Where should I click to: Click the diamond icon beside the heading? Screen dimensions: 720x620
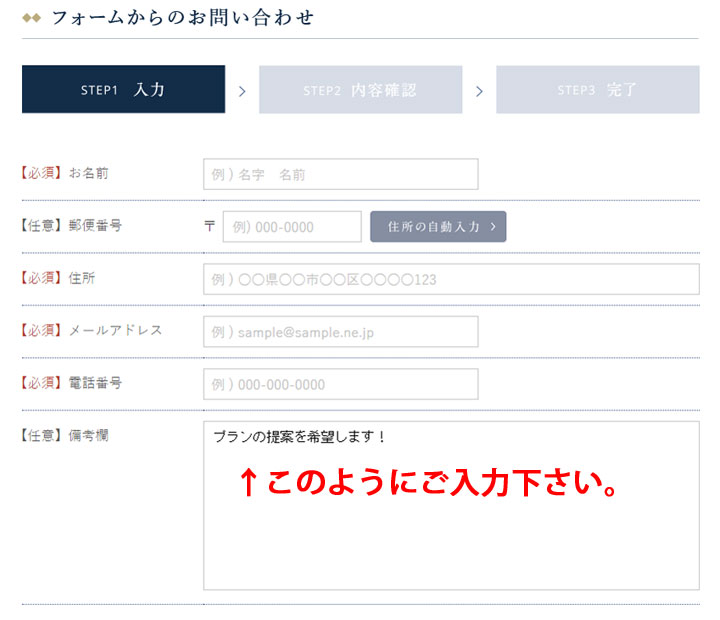click(32, 18)
